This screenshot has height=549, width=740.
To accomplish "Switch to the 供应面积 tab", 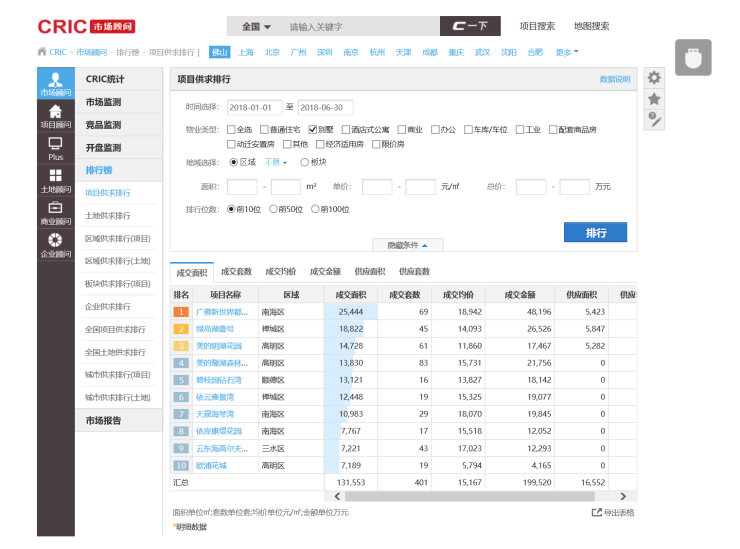I will [369, 272].
